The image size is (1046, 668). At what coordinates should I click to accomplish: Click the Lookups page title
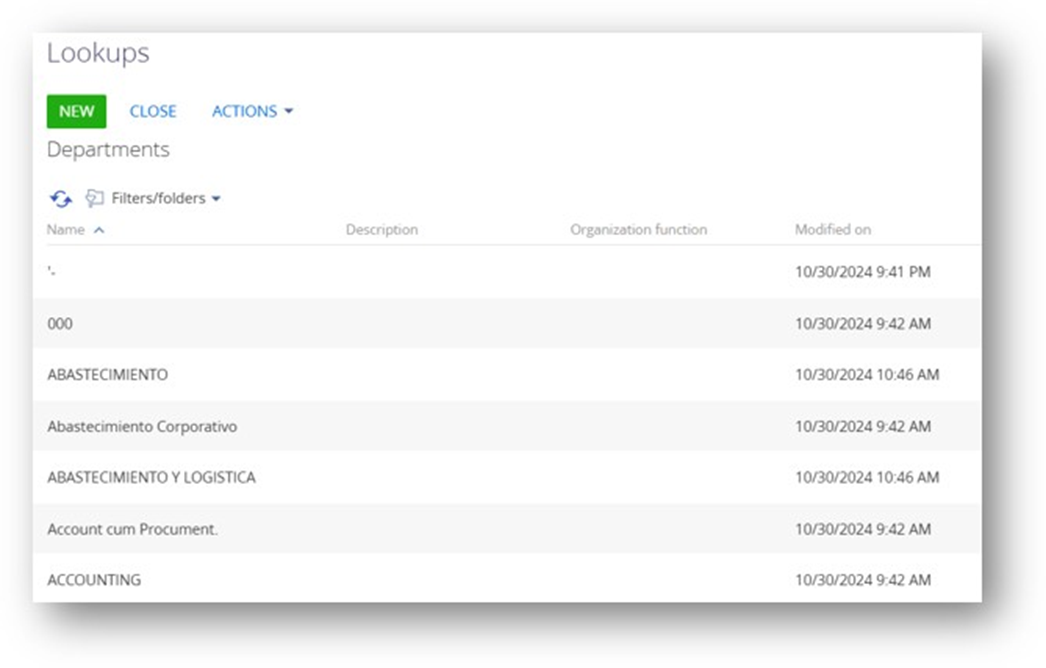(98, 53)
